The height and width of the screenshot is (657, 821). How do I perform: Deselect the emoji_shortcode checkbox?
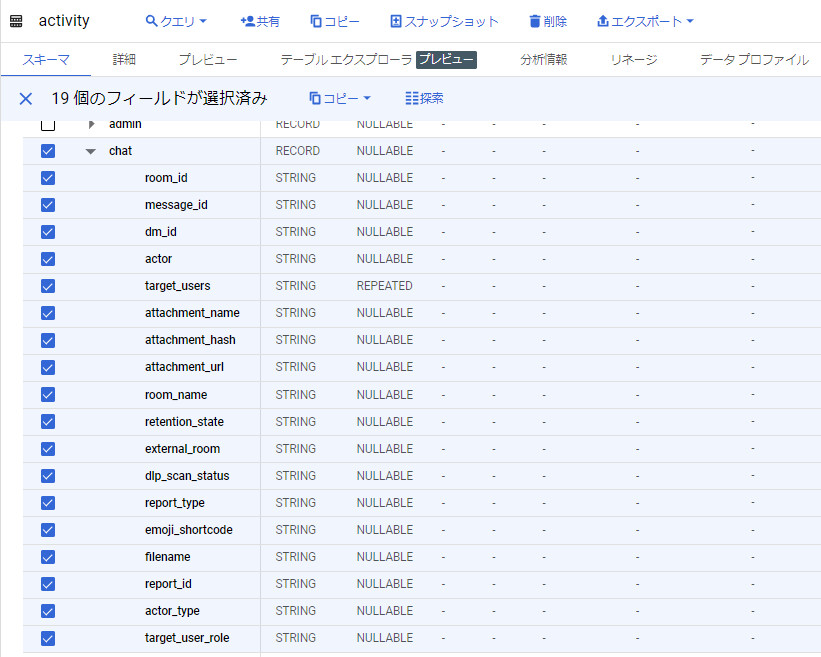[x=48, y=530]
